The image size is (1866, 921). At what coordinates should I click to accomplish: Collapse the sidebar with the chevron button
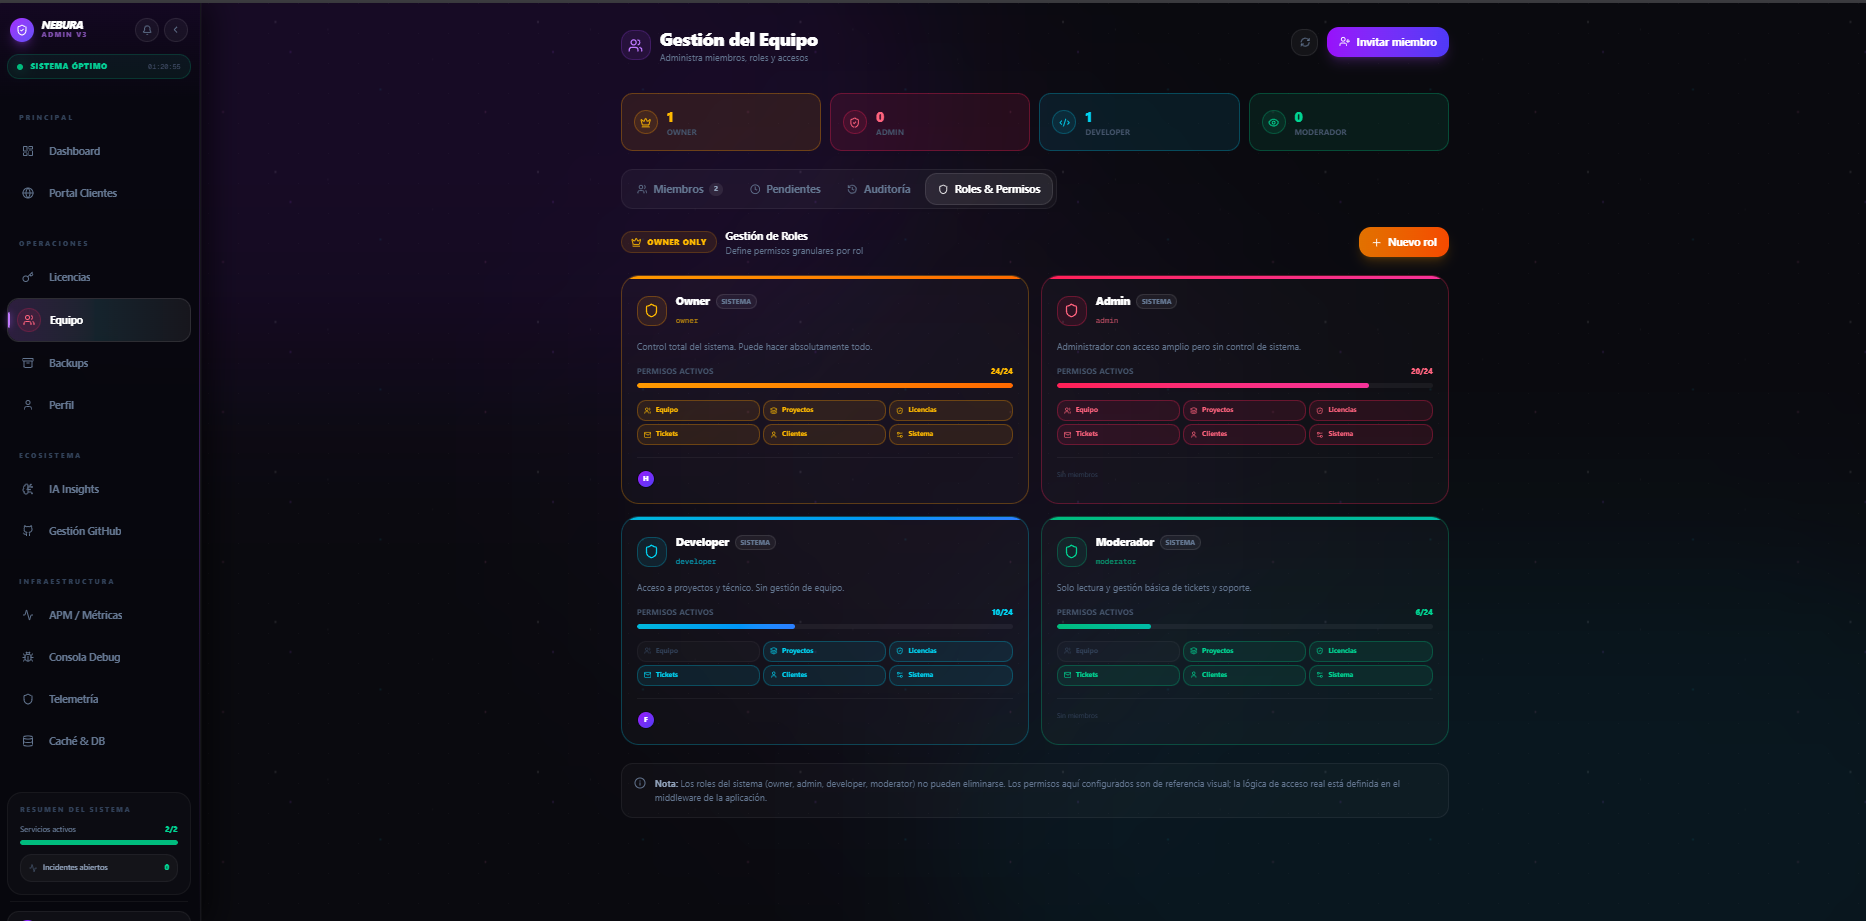tap(176, 30)
